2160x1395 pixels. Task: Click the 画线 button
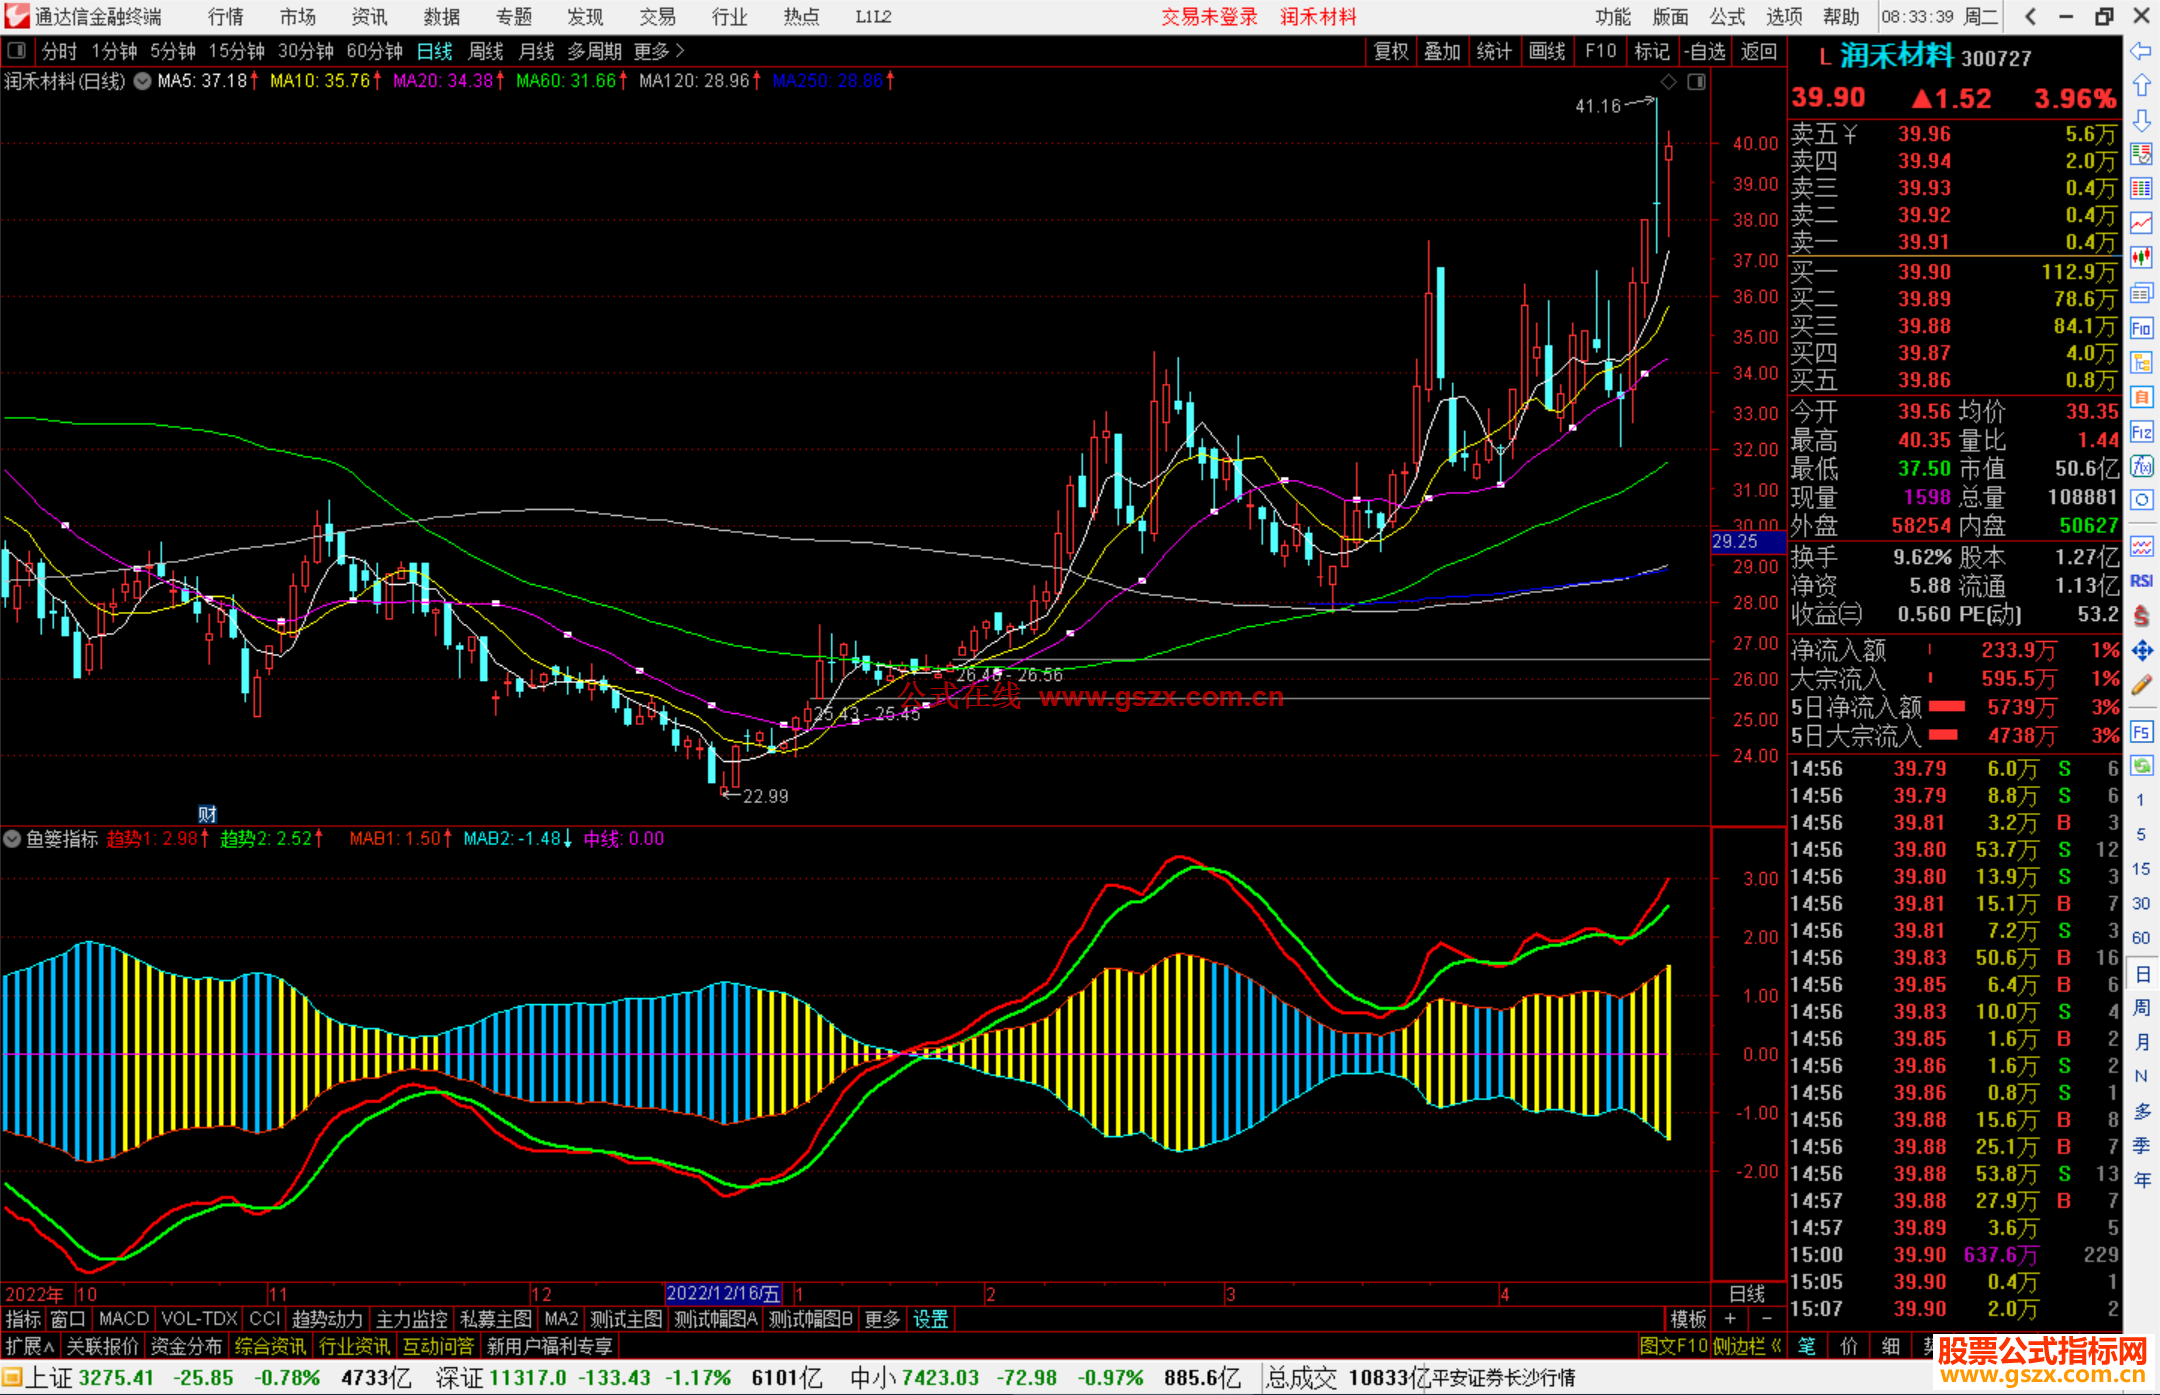(1546, 51)
